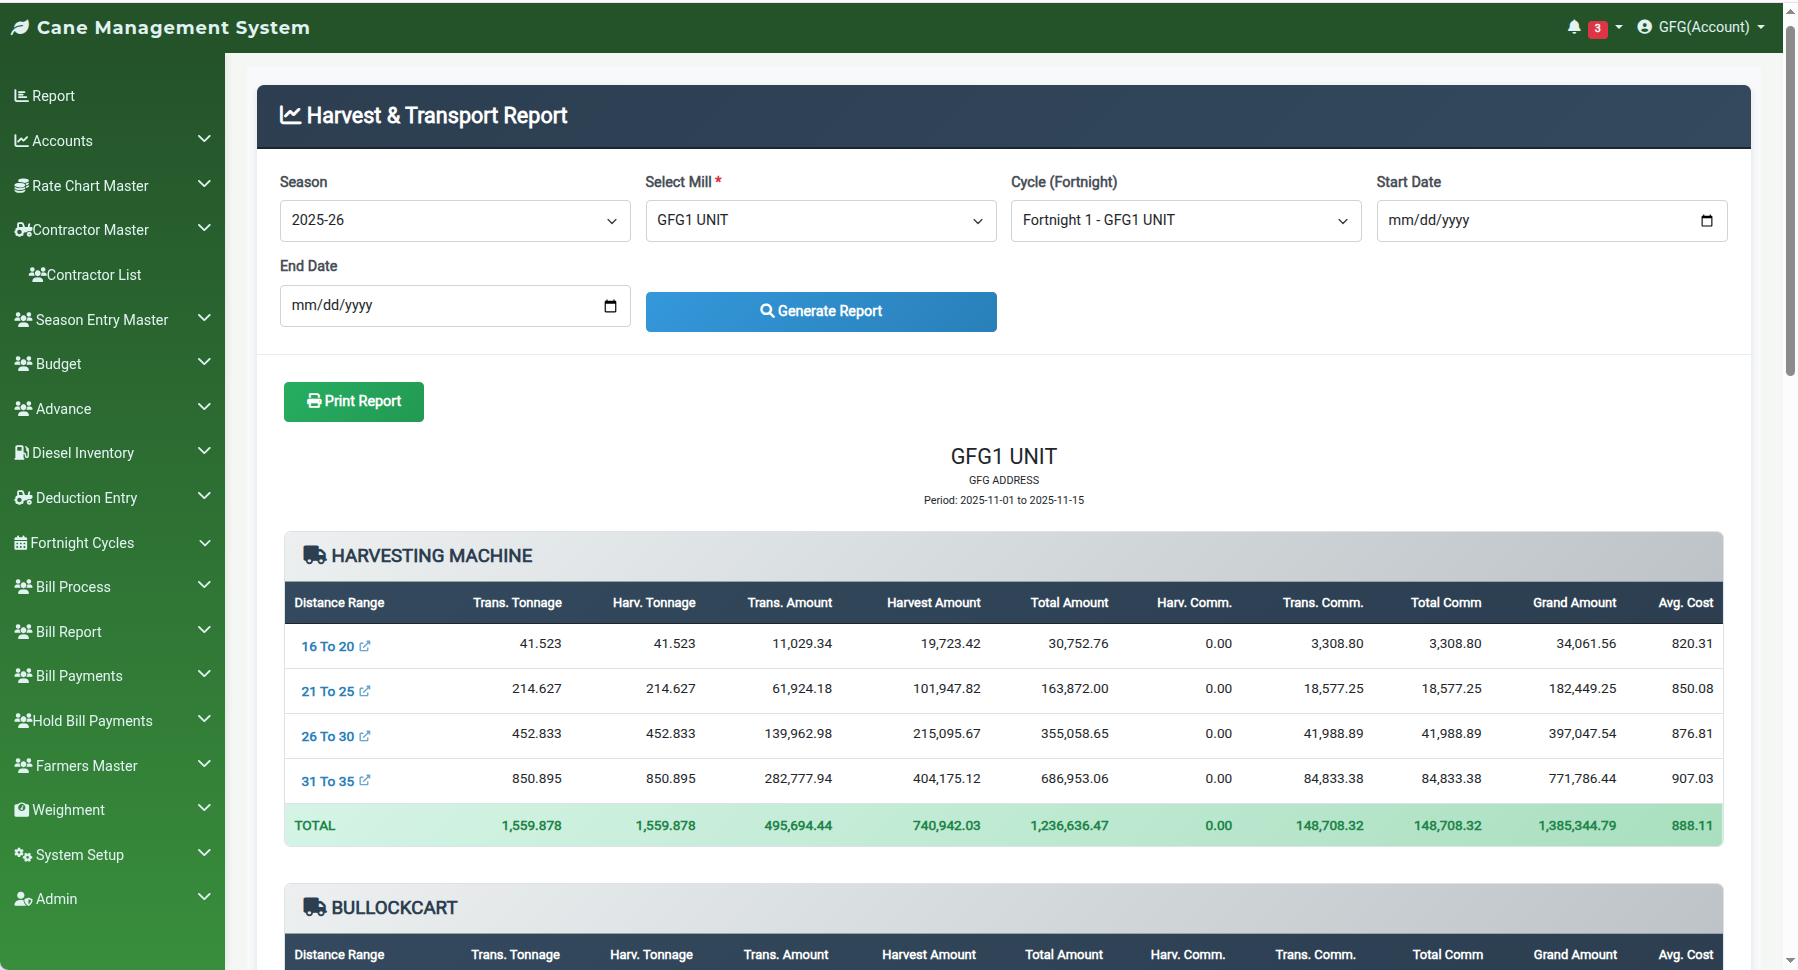Screen dimensions: 1798x970
Task: Click the Bullockcart truck icon
Action: click(x=315, y=907)
